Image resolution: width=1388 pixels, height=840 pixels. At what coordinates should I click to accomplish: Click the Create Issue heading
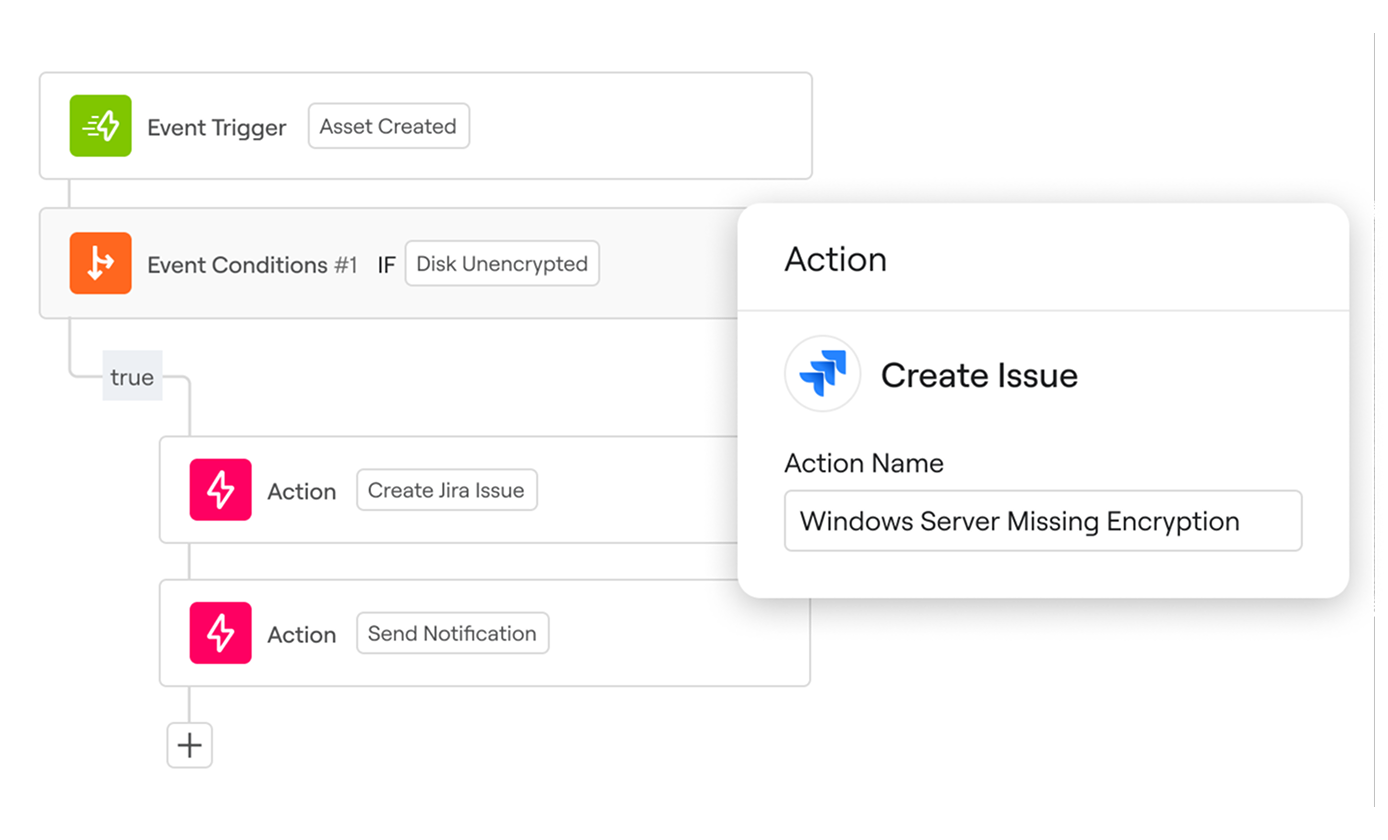tap(978, 374)
